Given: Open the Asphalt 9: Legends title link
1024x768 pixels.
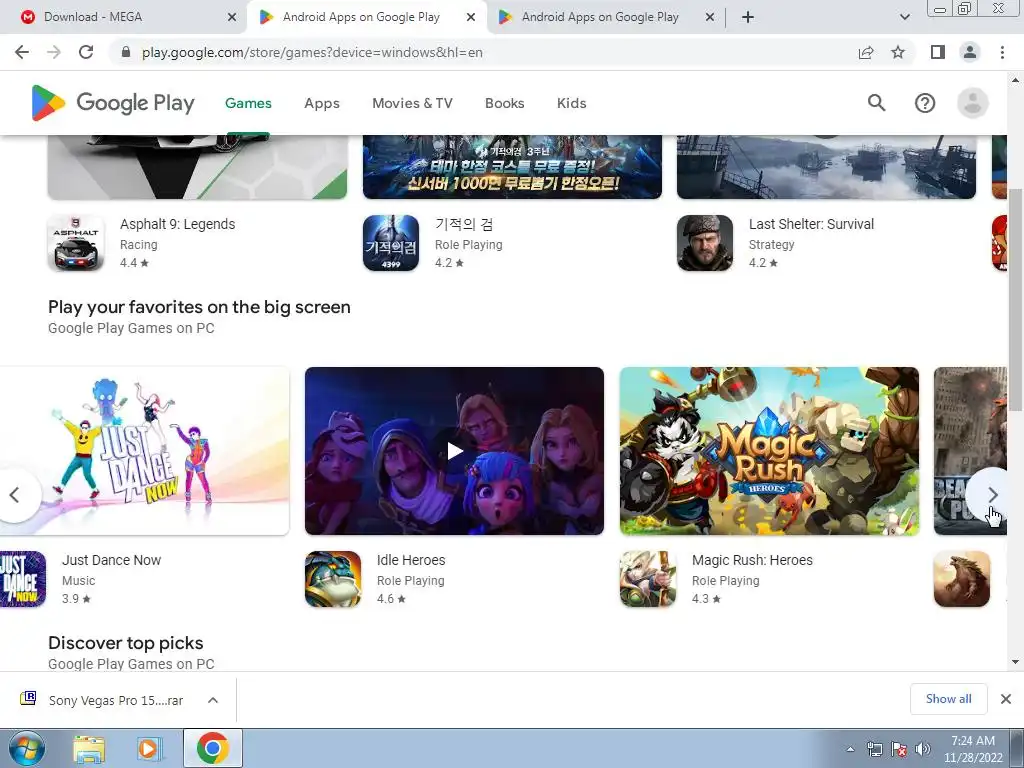Looking at the screenshot, I should pyautogui.click(x=177, y=224).
